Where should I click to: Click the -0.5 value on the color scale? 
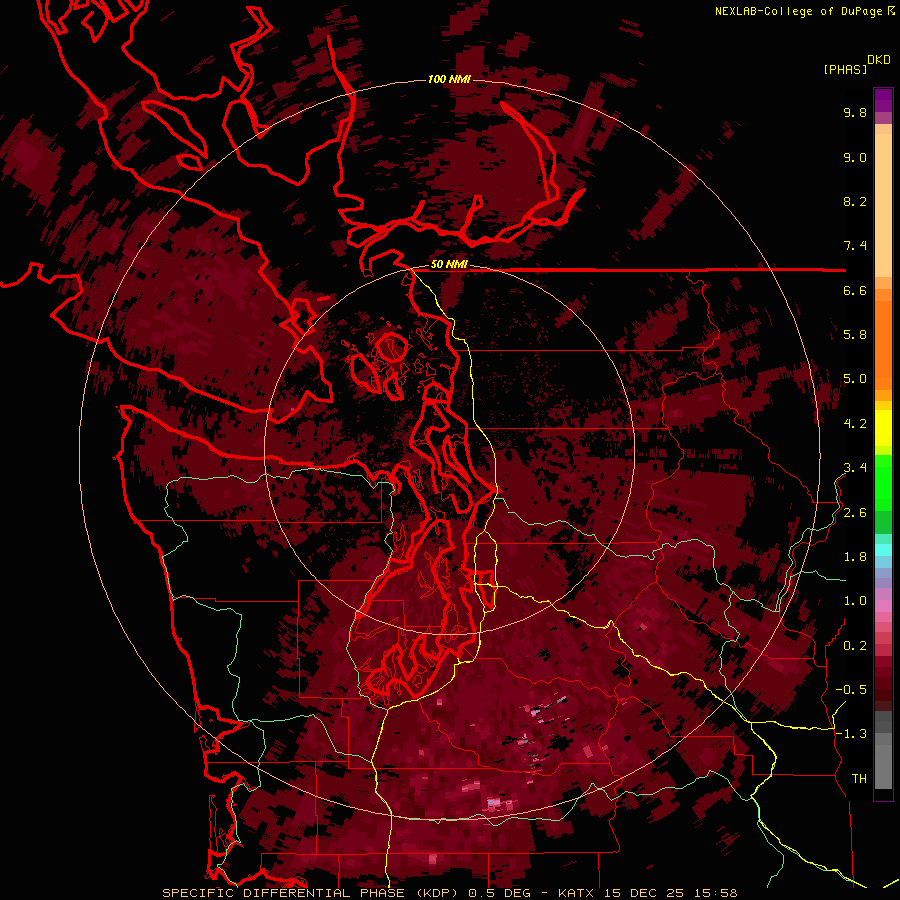coord(851,690)
